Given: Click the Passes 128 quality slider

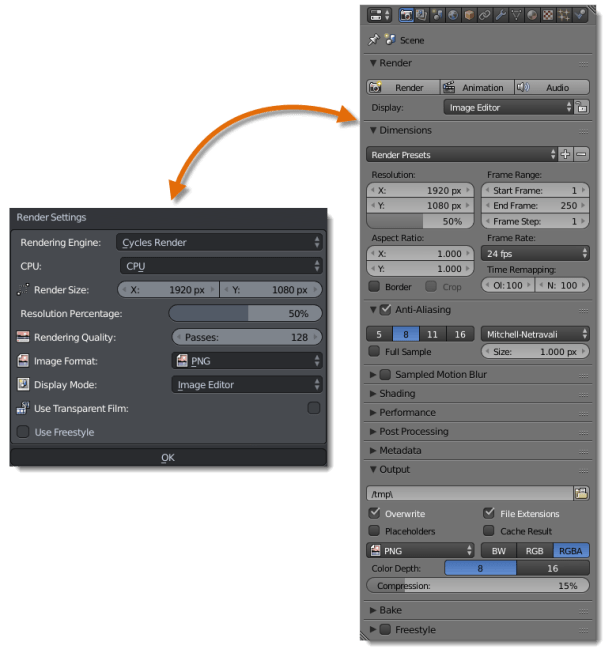Looking at the screenshot, I should (x=247, y=337).
